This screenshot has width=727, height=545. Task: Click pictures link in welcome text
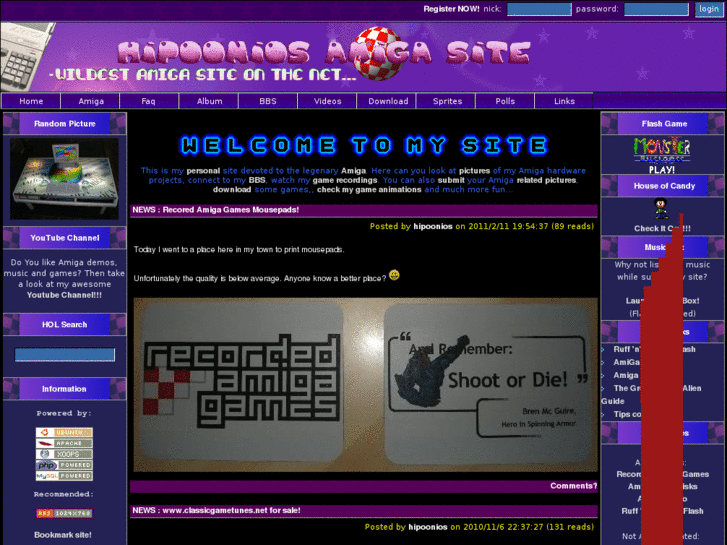point(474,171)
